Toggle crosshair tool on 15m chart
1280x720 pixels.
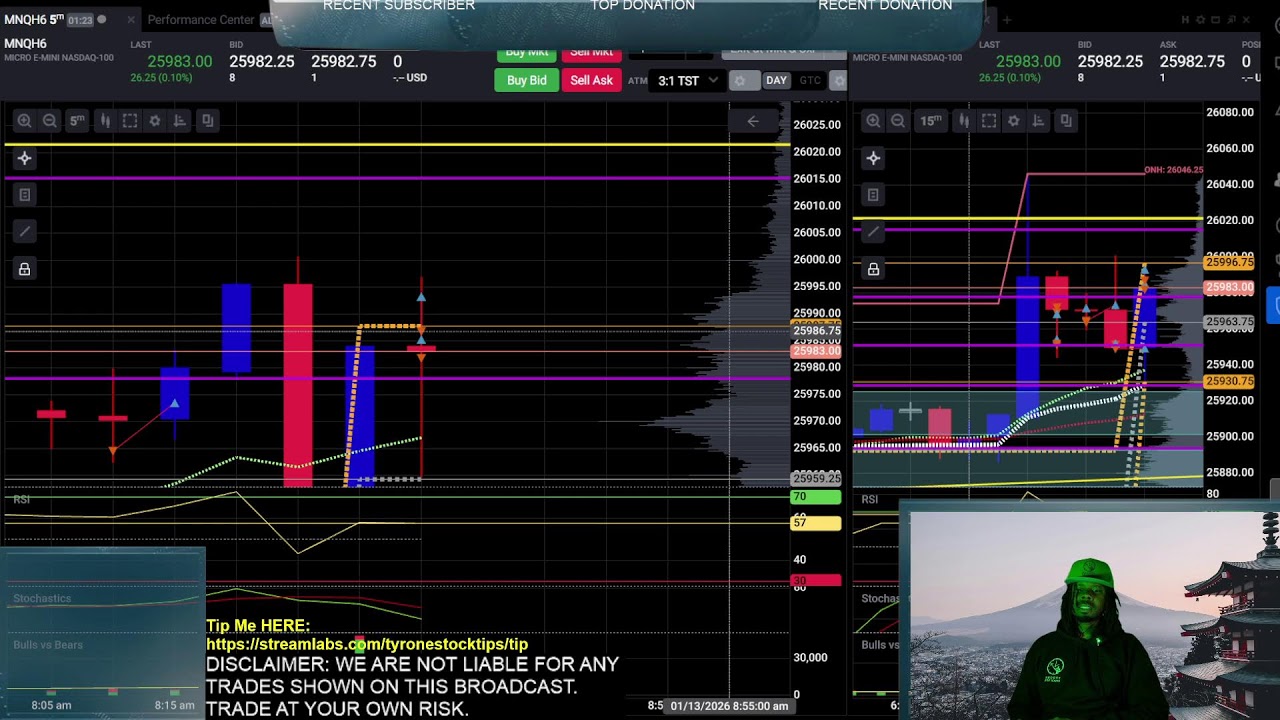coord(873,158)
